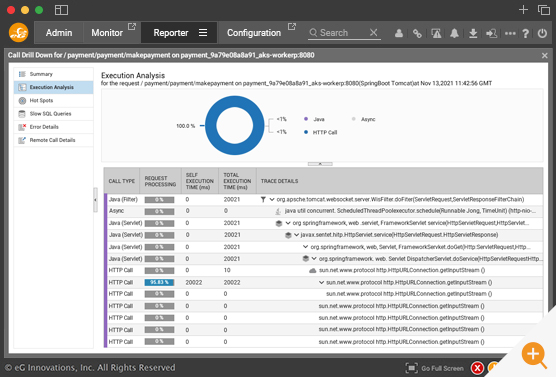Screen dimensions: 556x377
Task: Click the 0% bar in Async row
Action: 159,211
